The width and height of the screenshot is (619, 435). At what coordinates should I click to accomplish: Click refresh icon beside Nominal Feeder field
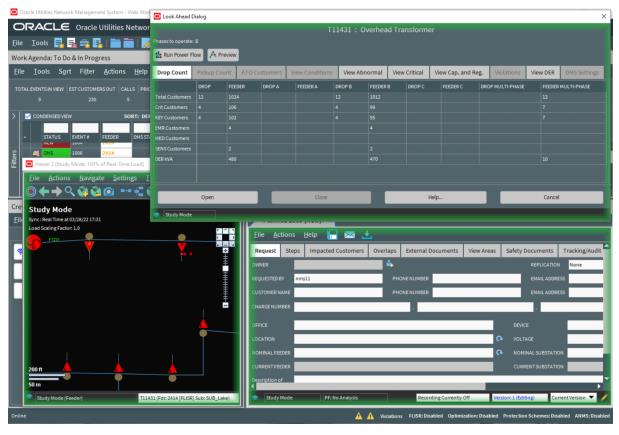click(499, 352)
